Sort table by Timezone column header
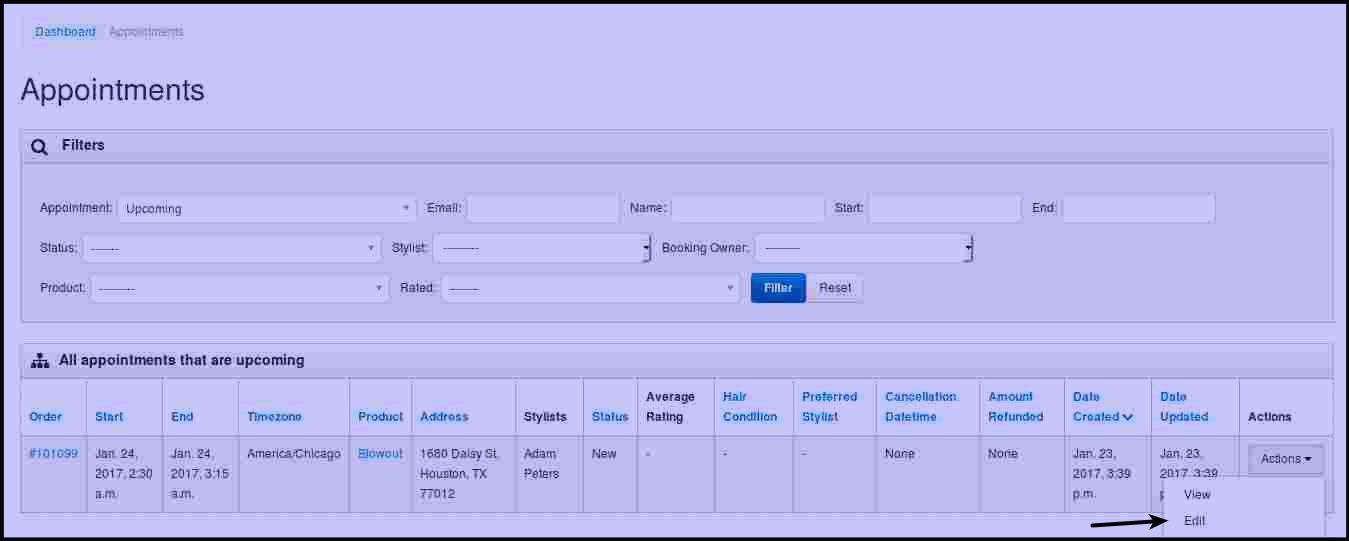This screenshot has width=1349, height=541. 274,417
